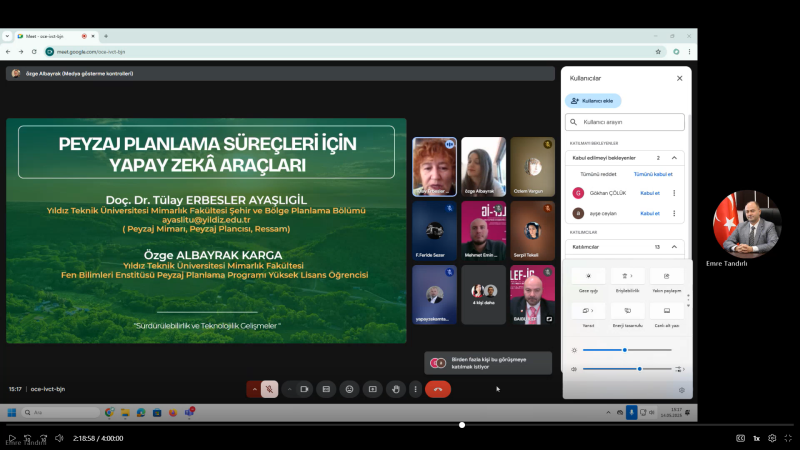The height and width of the screenshot is (450, 800).
Task: Toggle Gece ışığı night light
Action: (588, 276)
